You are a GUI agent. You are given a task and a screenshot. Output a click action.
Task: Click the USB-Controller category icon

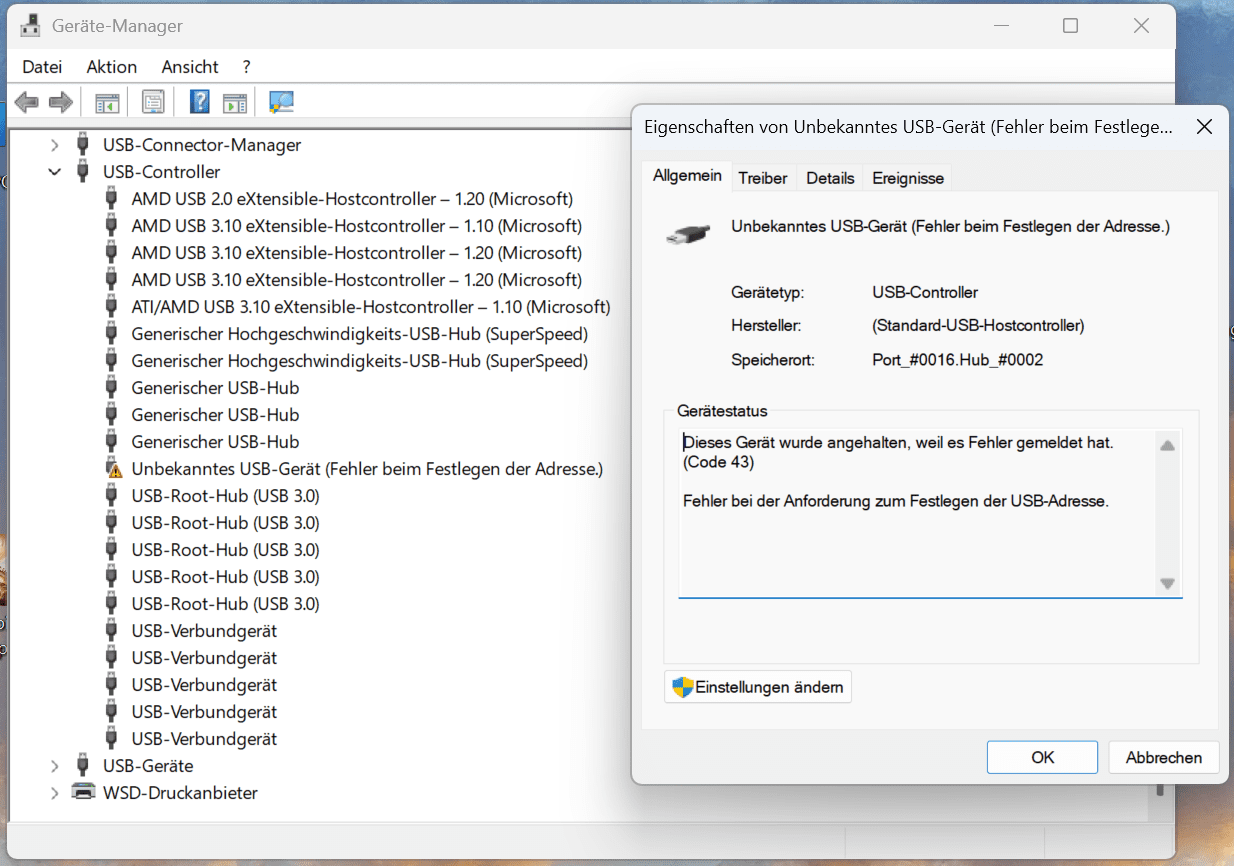point(84,172)
